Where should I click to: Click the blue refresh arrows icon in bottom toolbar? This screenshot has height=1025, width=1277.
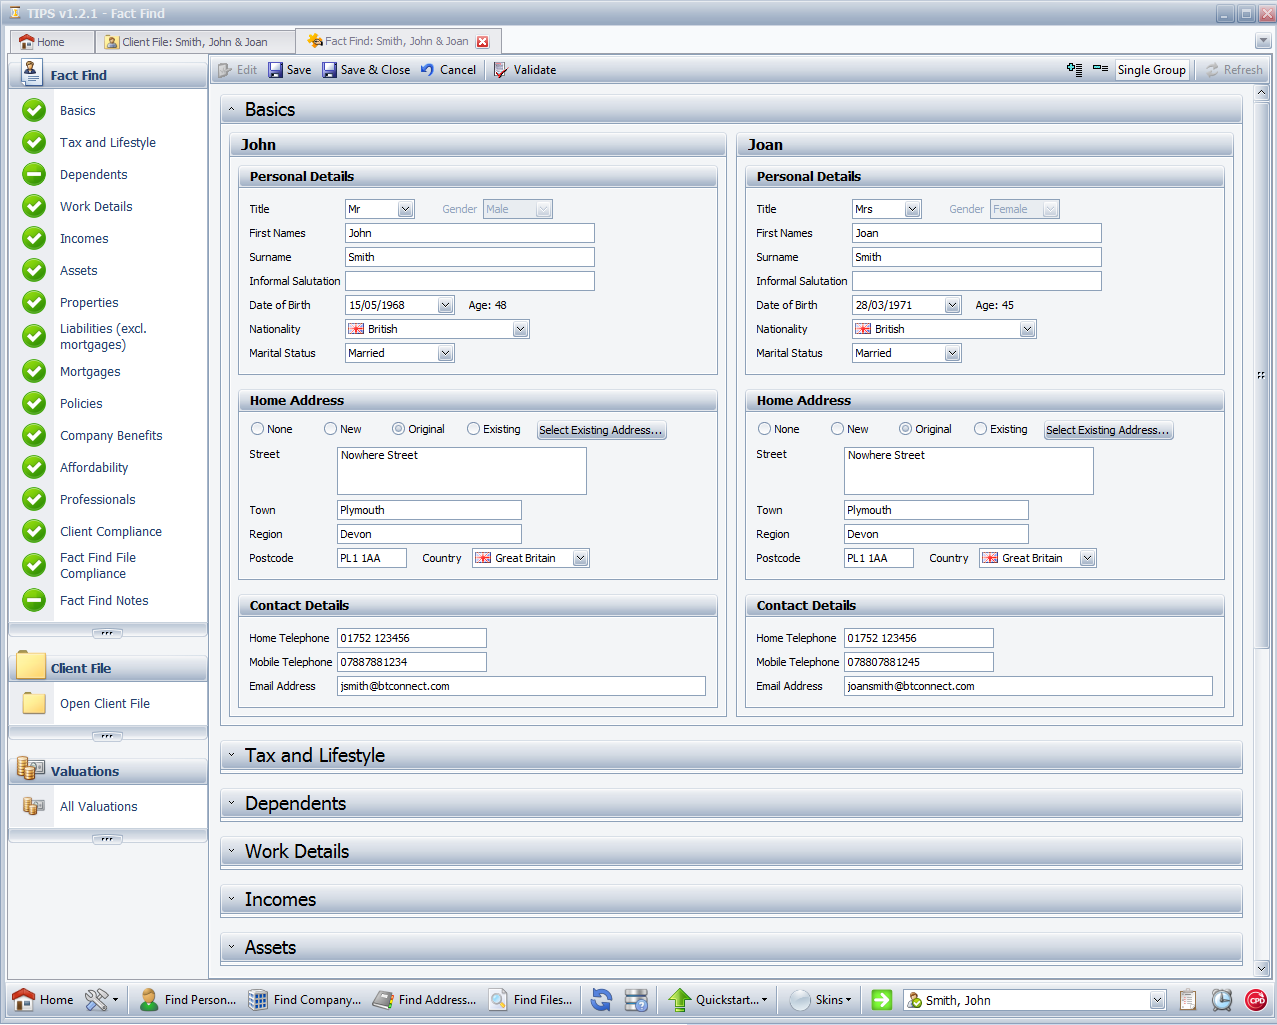pyautogui.click(x=601, y=1000)
